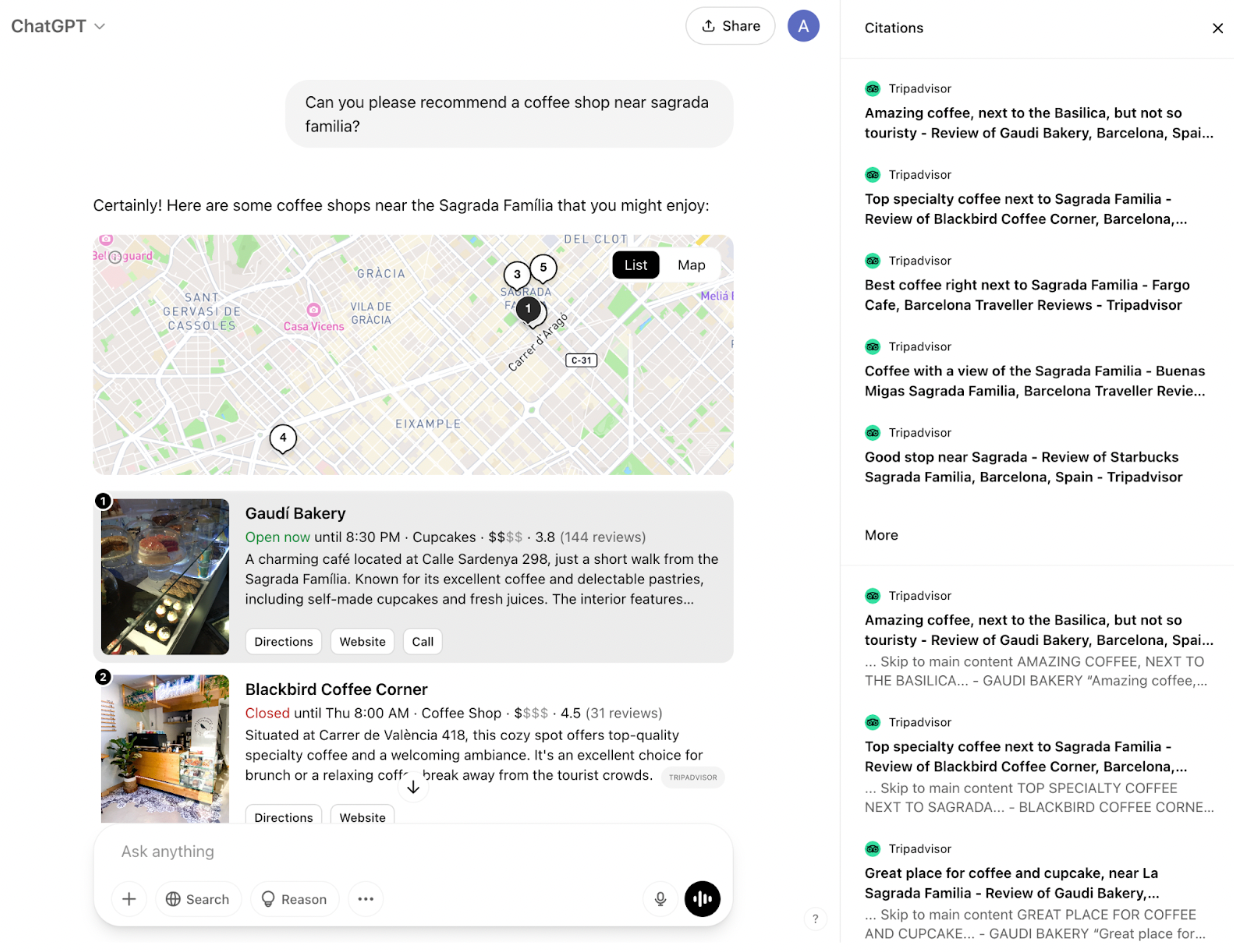Close the Citations panel

1218,28
